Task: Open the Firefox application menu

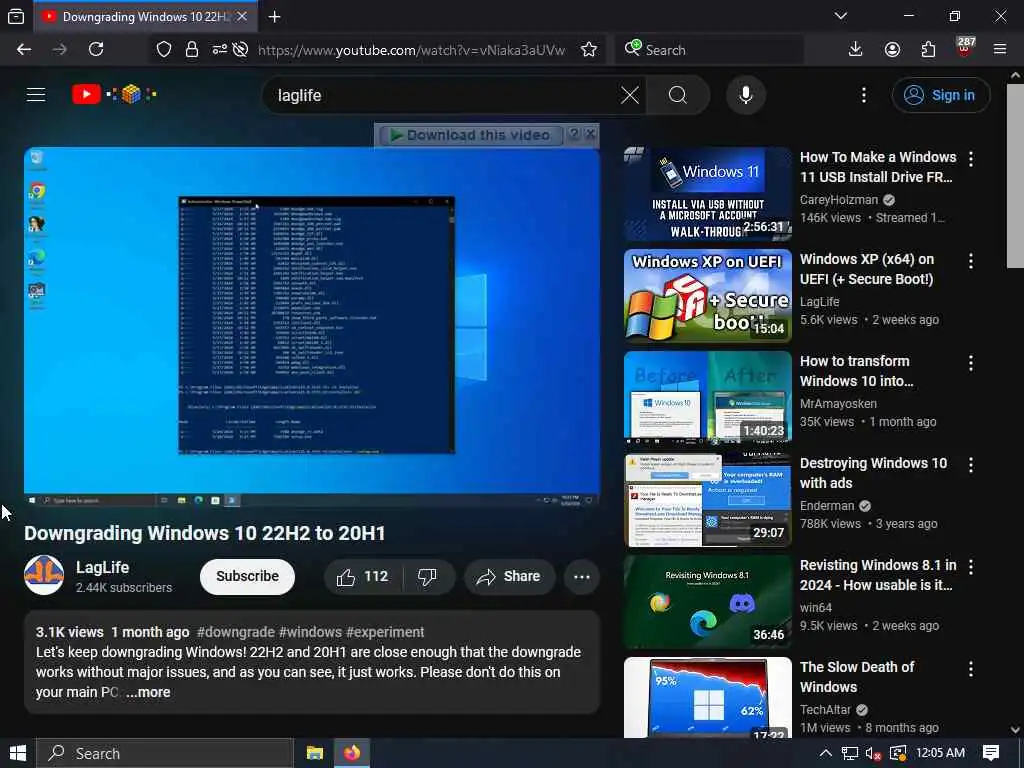Action: click(x=1000, y=50)
